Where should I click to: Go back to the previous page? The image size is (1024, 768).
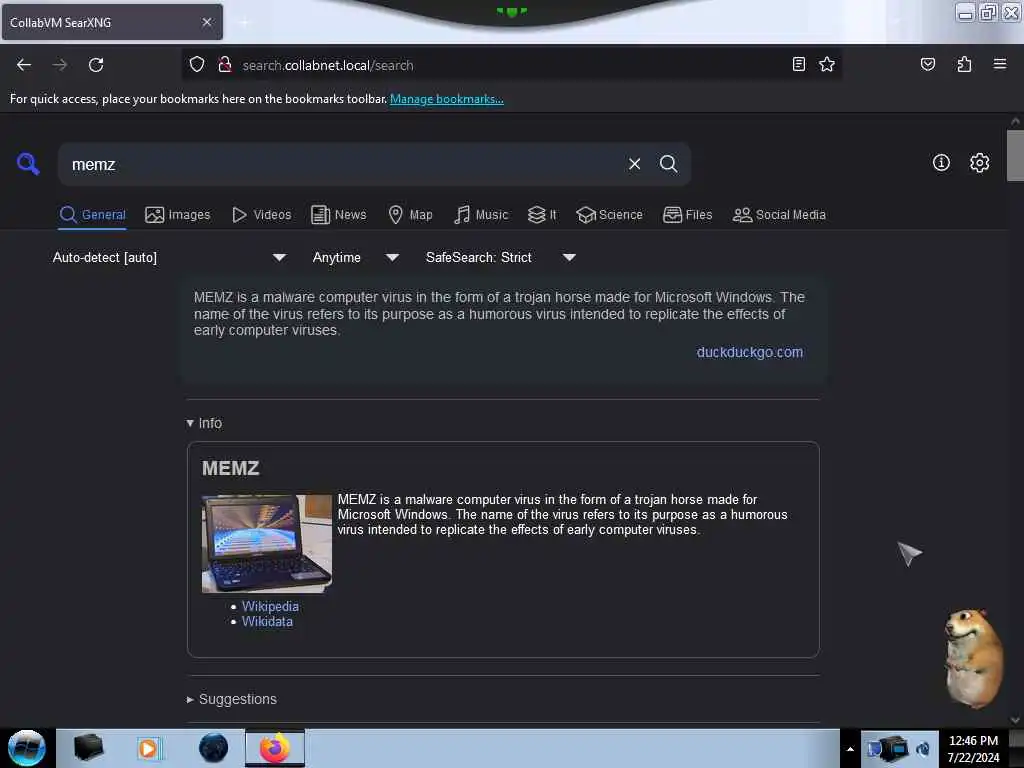tap(24, 65)
